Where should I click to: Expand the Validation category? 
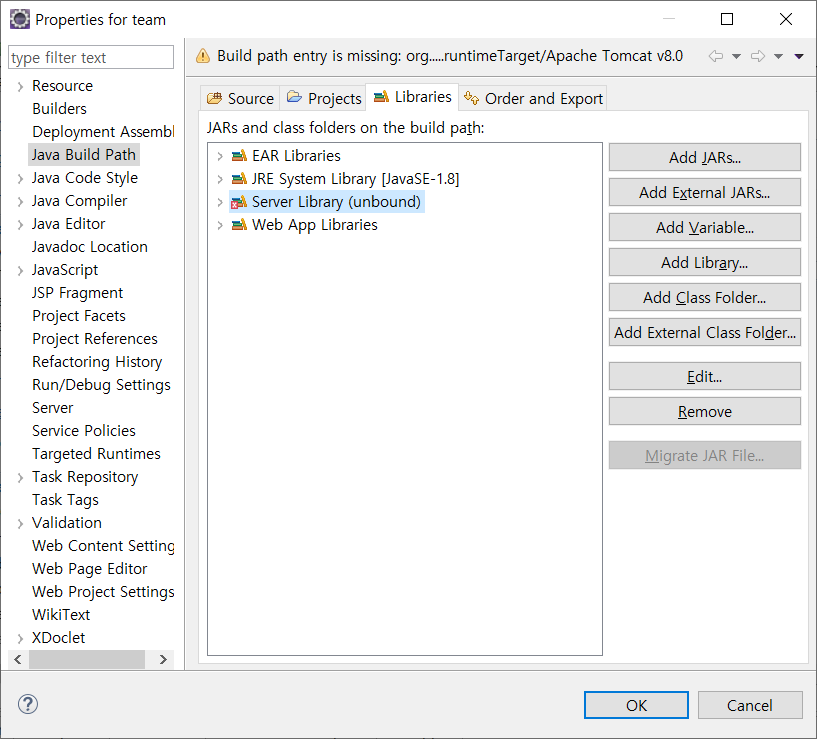(x=20, y=523)
